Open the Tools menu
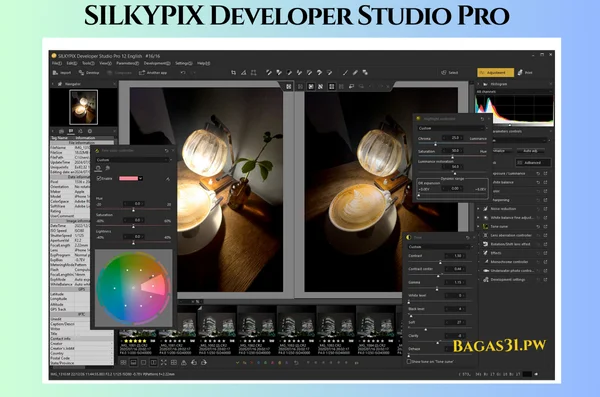This screenshot has width=600, height=397. point(88,63)
